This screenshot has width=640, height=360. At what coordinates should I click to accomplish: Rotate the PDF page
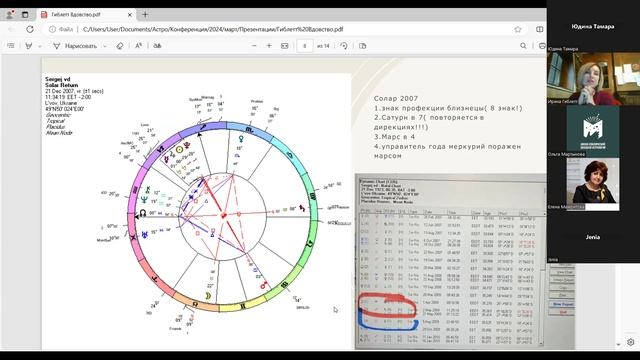pyautogui.click(x=344, y=46)
